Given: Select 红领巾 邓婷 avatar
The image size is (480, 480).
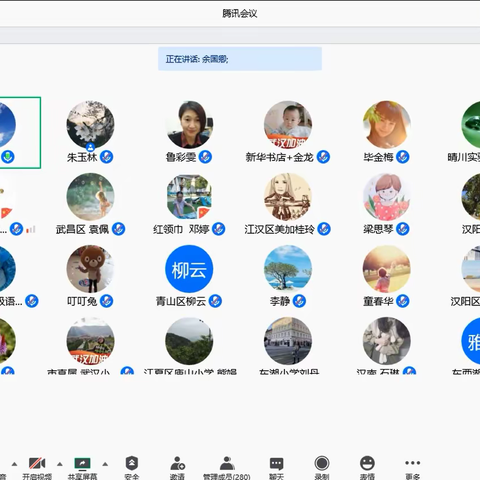Looking at the screenshot, I should [189, 197].
